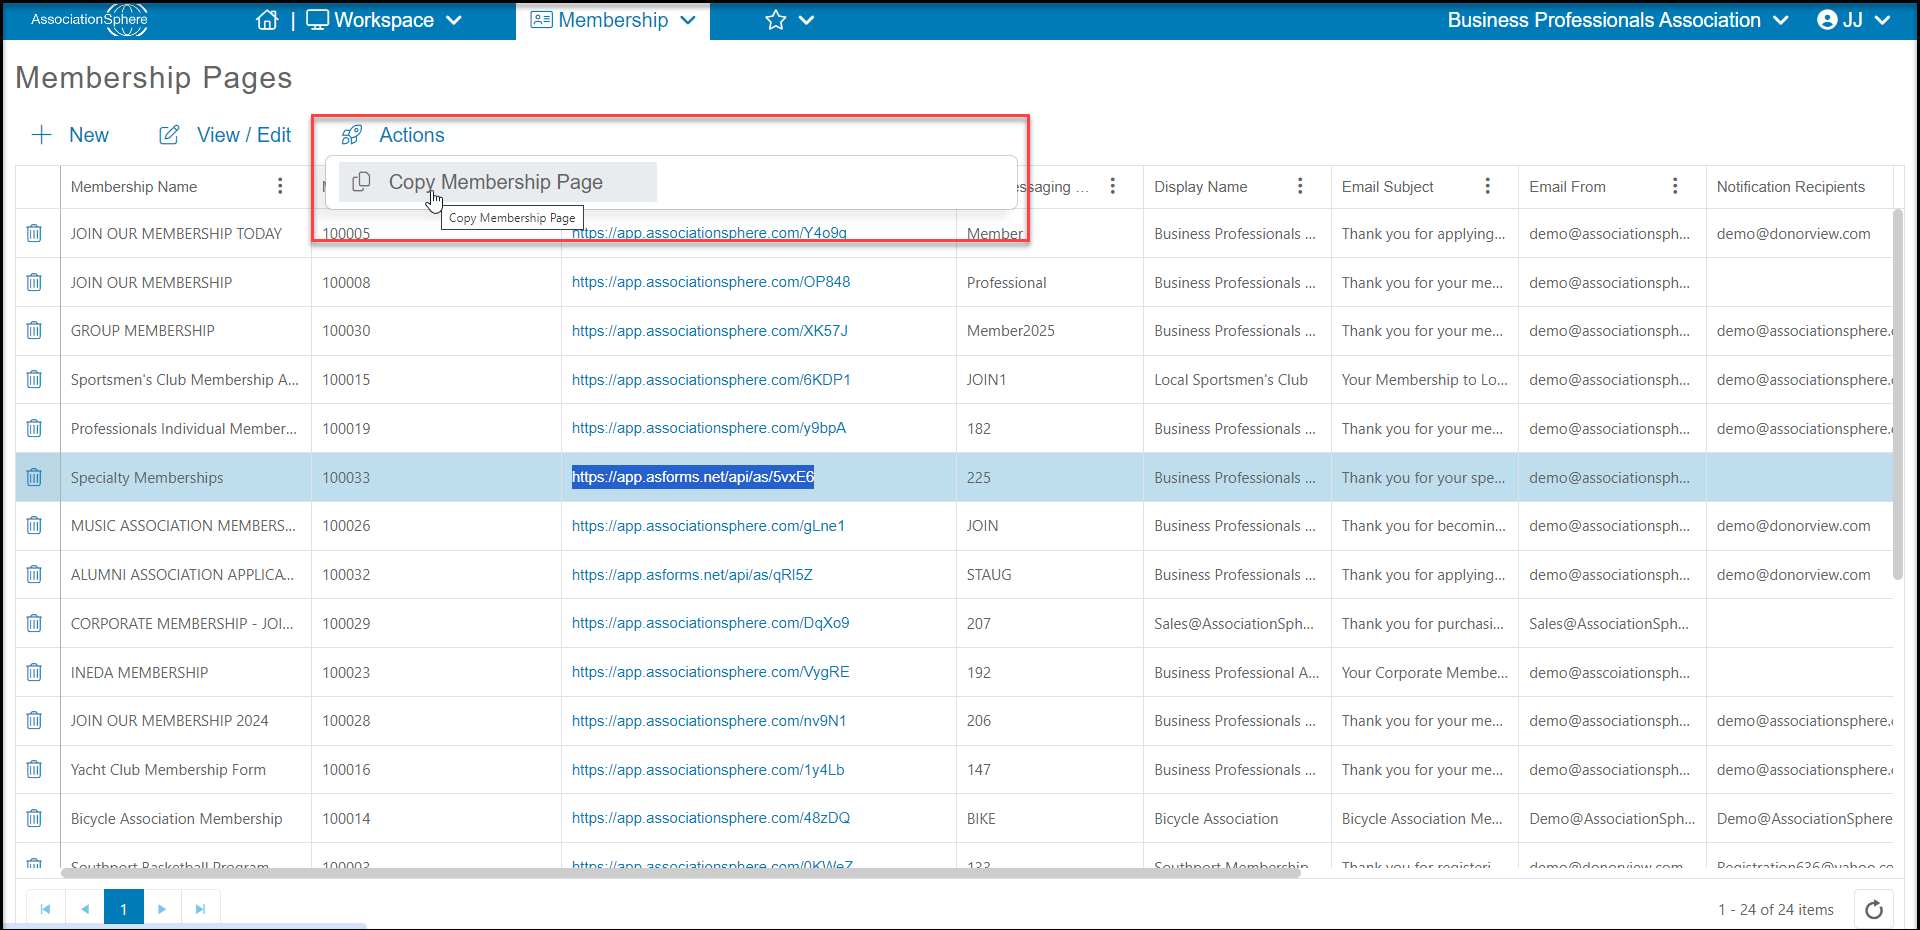Go to the first page arrow
The height and width of the screenshot is (930, 1920).
(45, 909)
